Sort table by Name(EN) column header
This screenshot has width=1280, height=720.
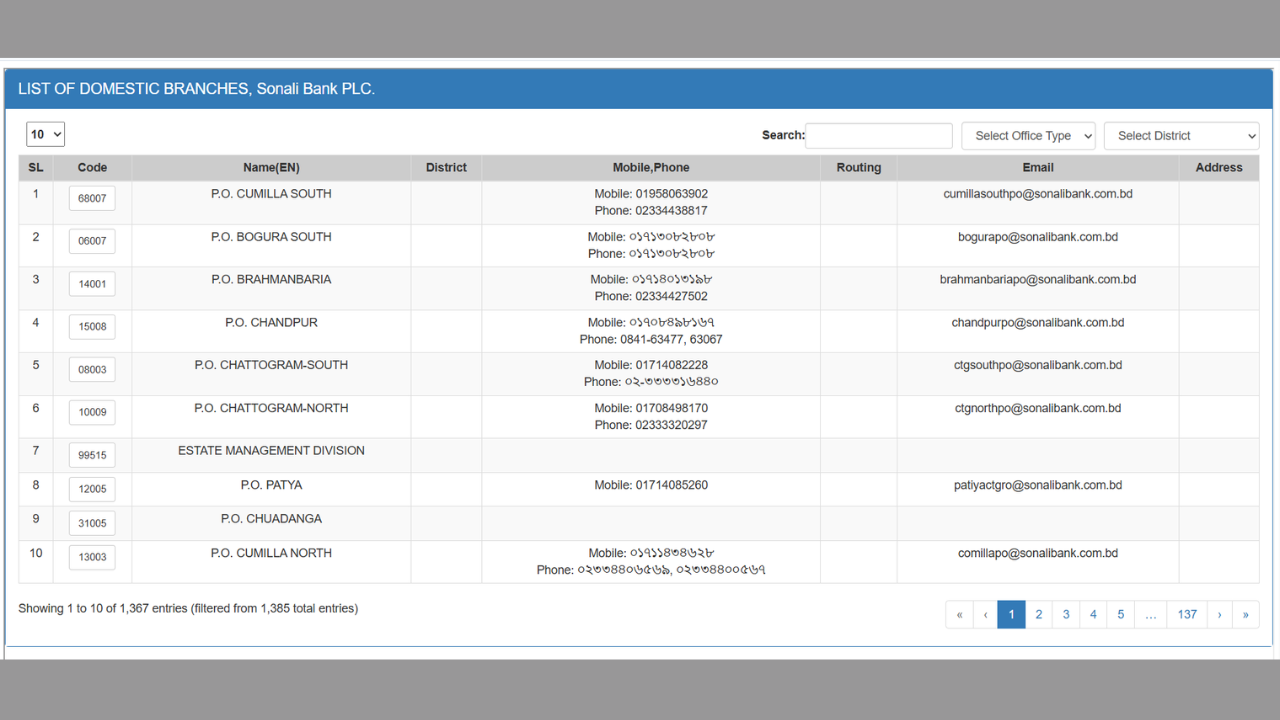click(x=271, y=168)
